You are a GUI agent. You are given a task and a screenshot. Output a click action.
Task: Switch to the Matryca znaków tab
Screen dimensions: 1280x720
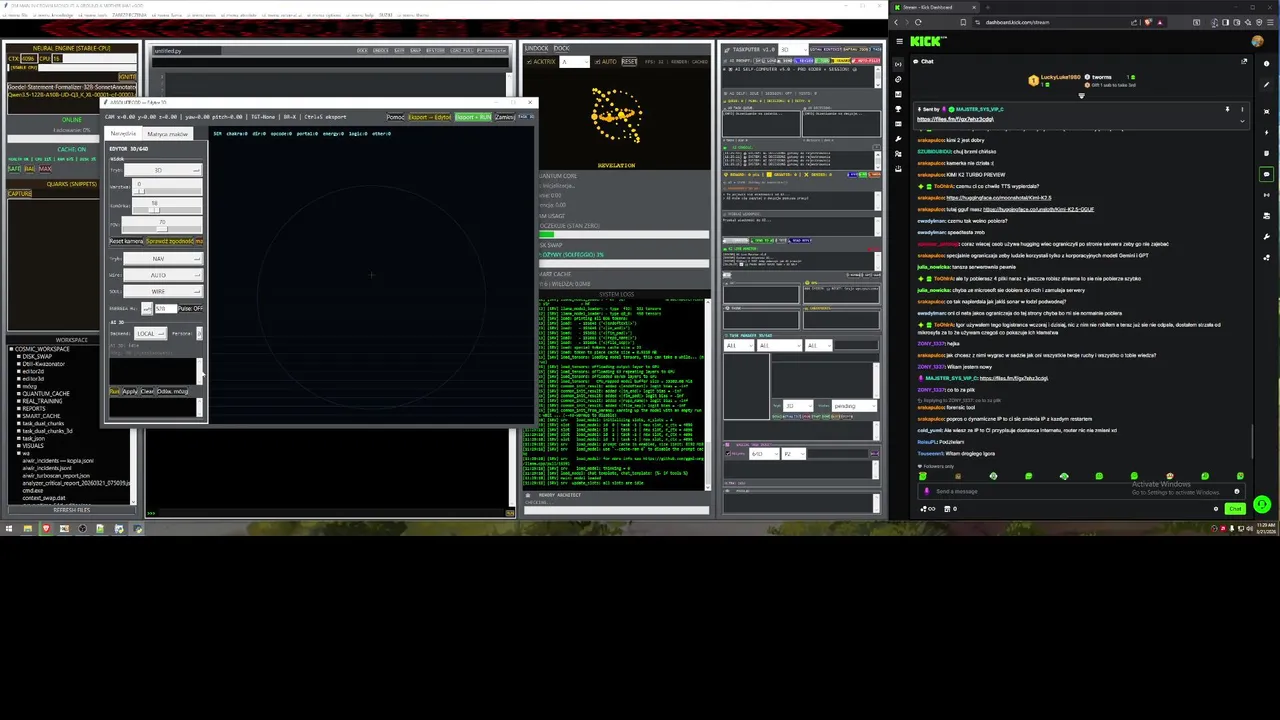coord(167,133)
